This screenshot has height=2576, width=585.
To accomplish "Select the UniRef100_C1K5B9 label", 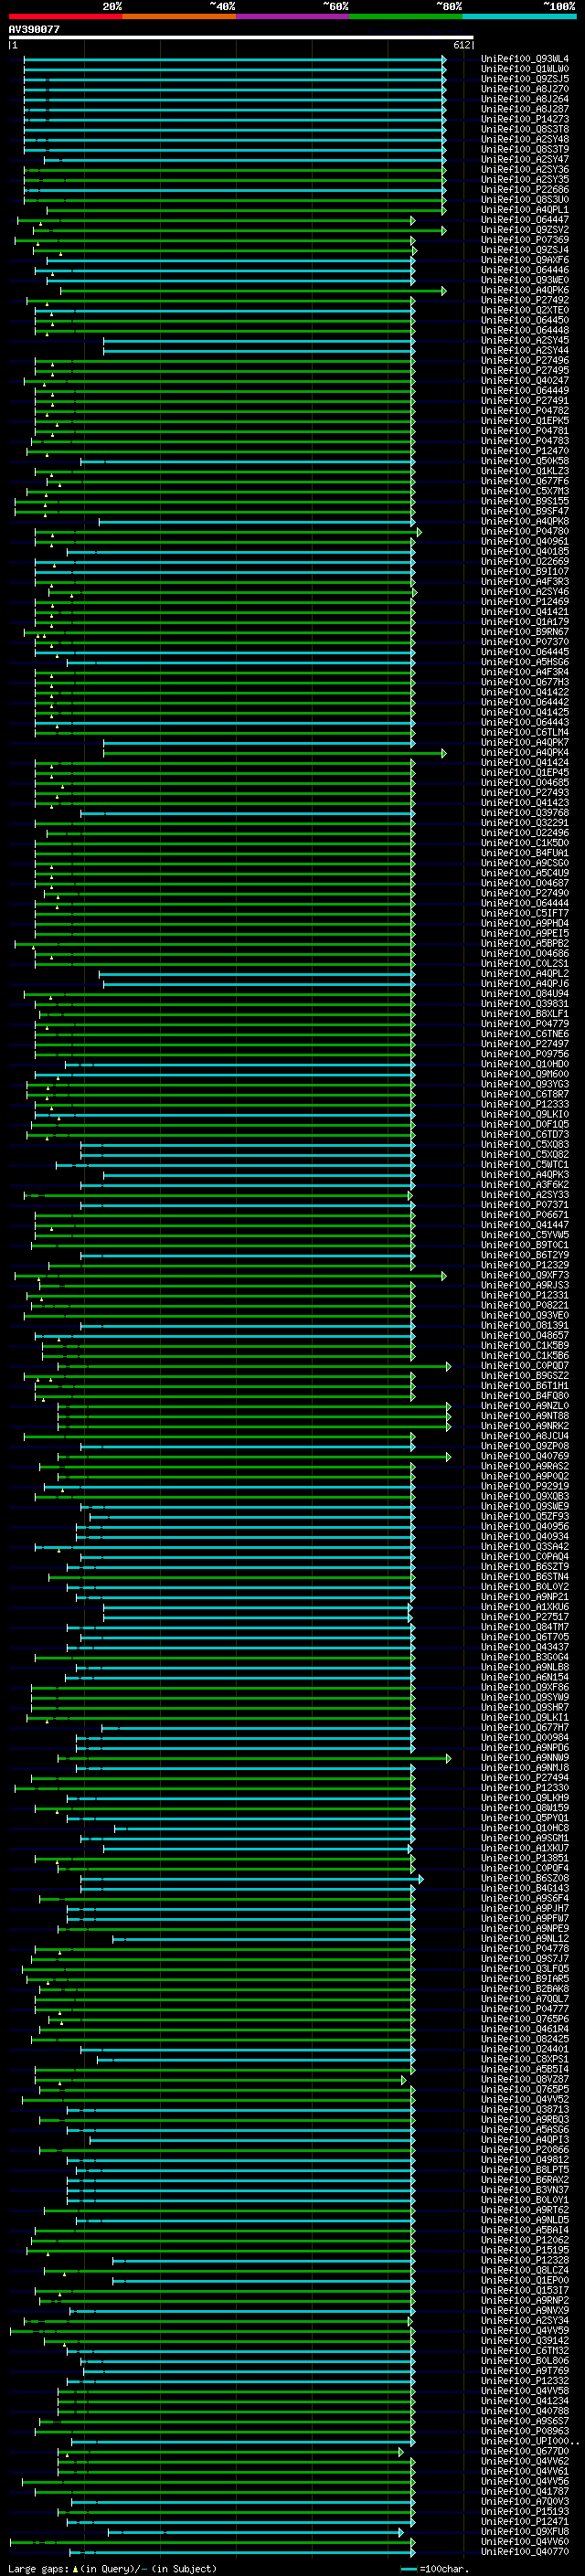I will [x=524, y=1345].
